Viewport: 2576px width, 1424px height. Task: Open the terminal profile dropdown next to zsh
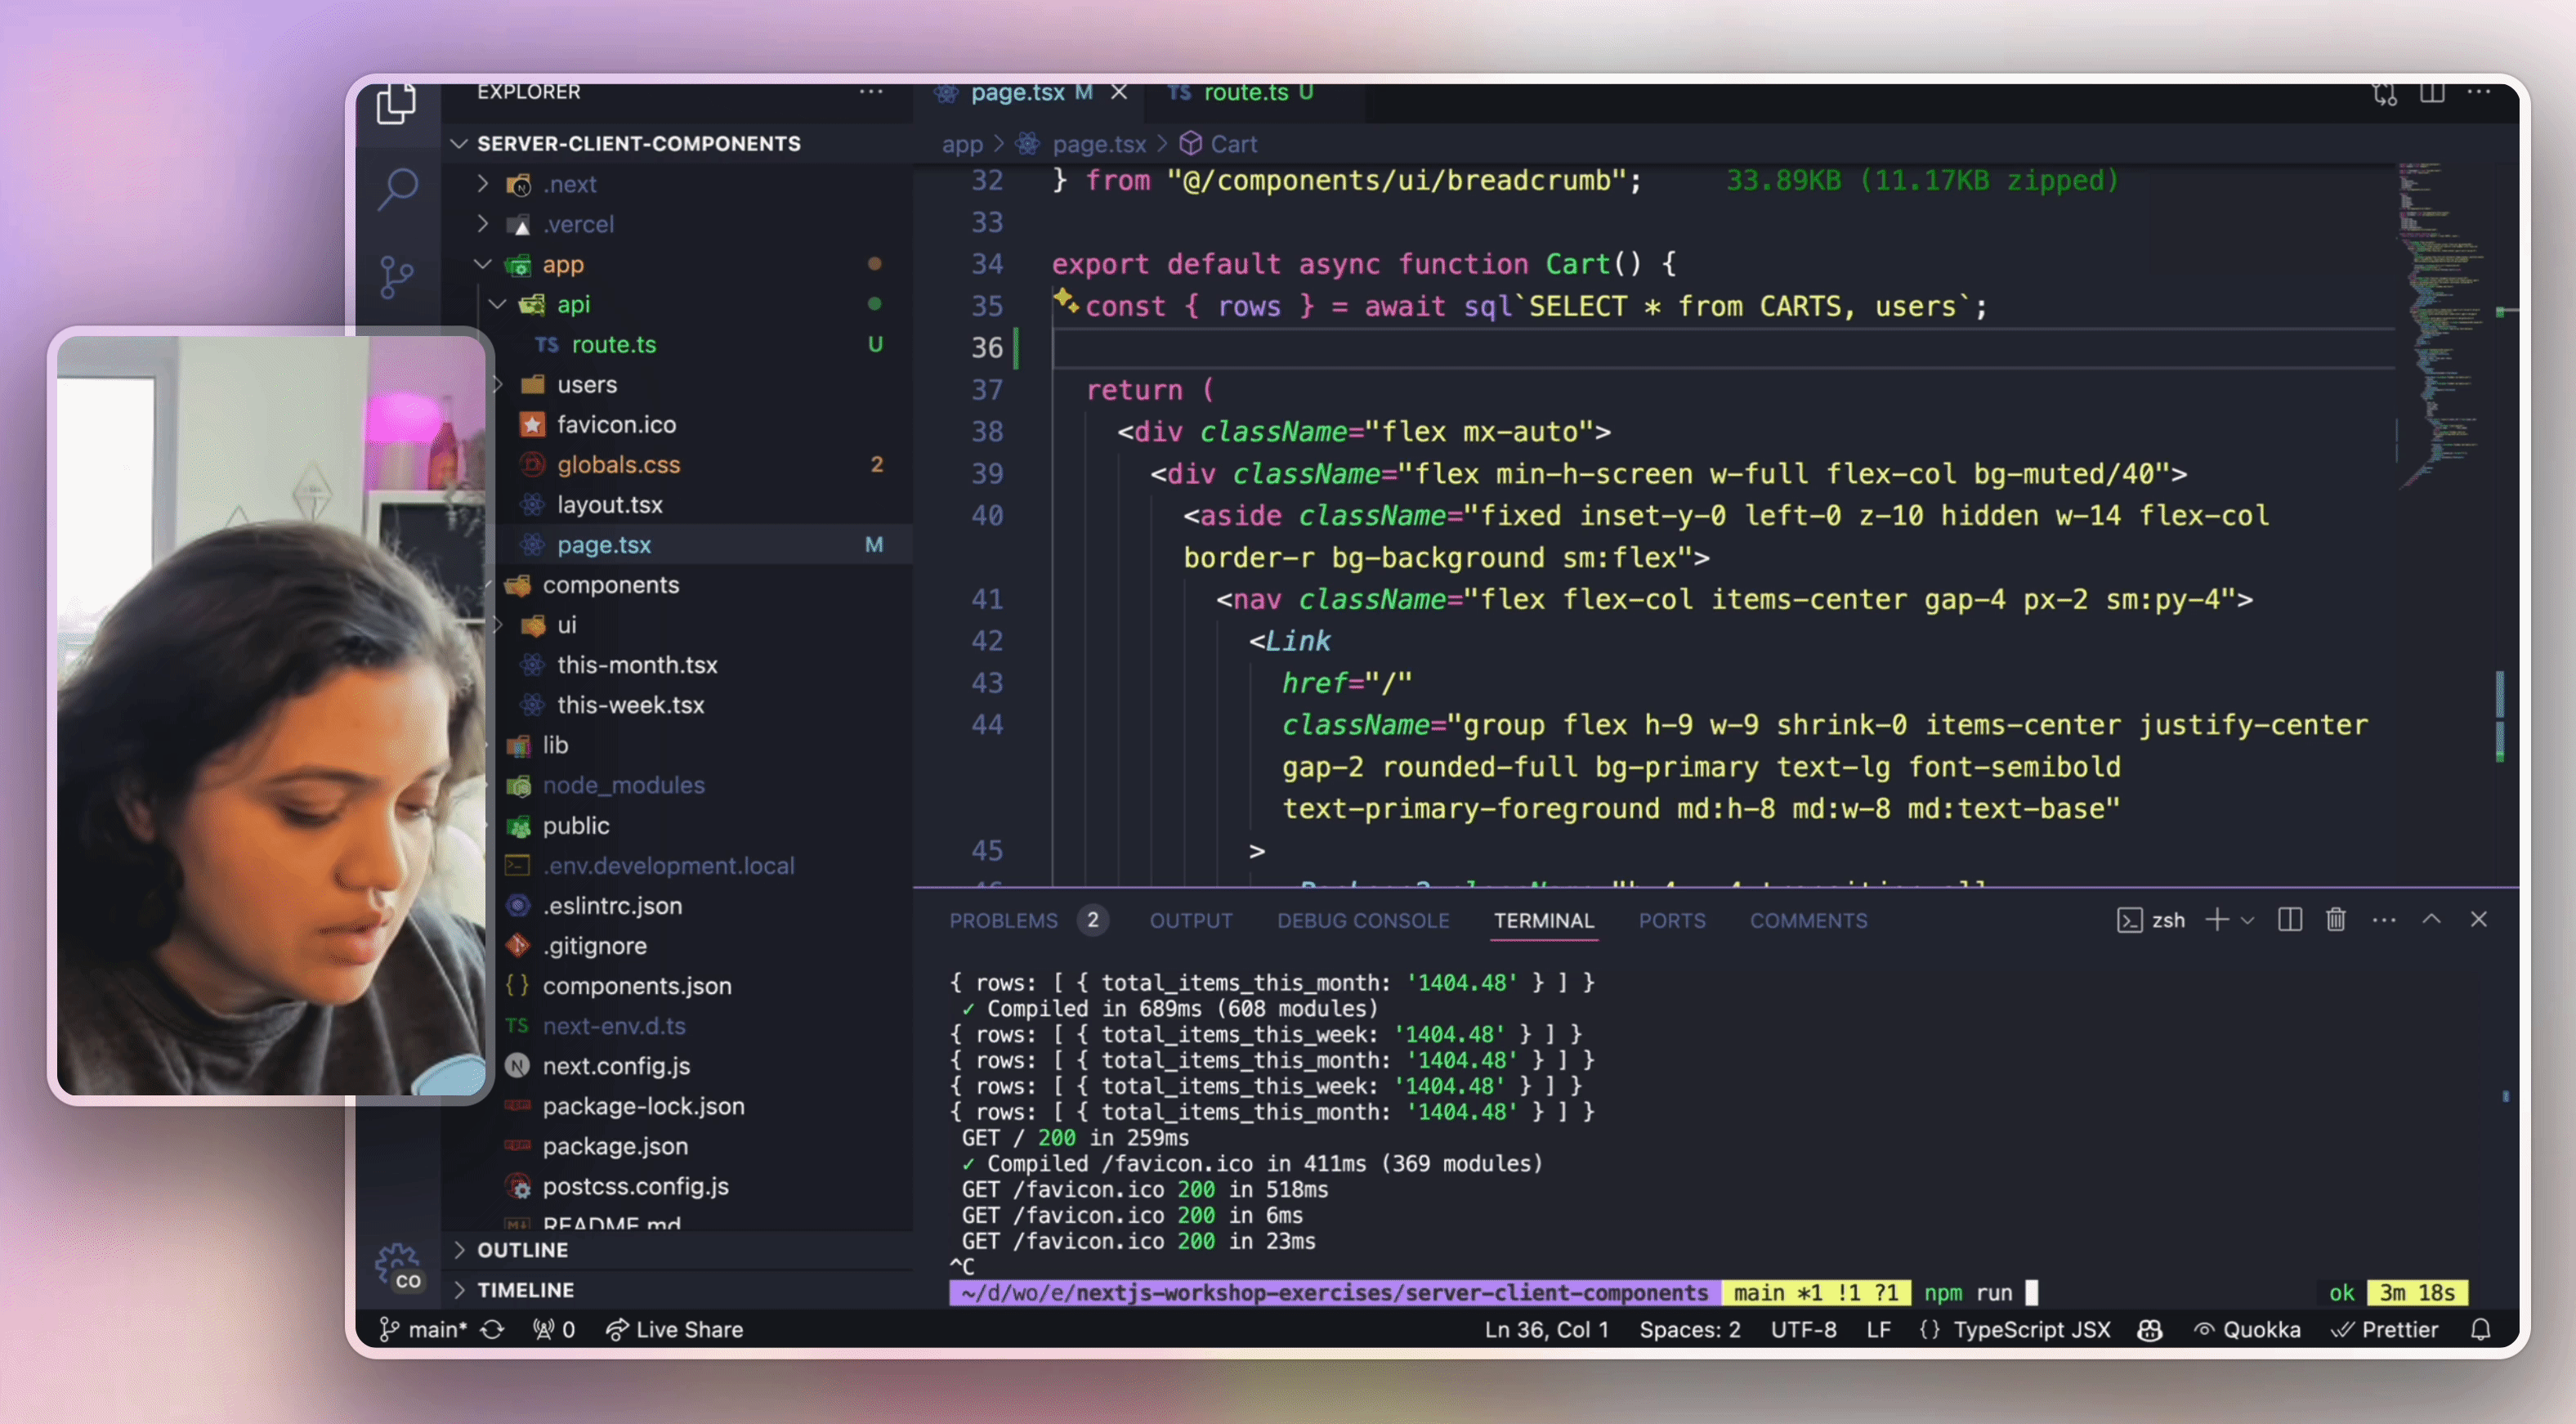click(2248, 920)
